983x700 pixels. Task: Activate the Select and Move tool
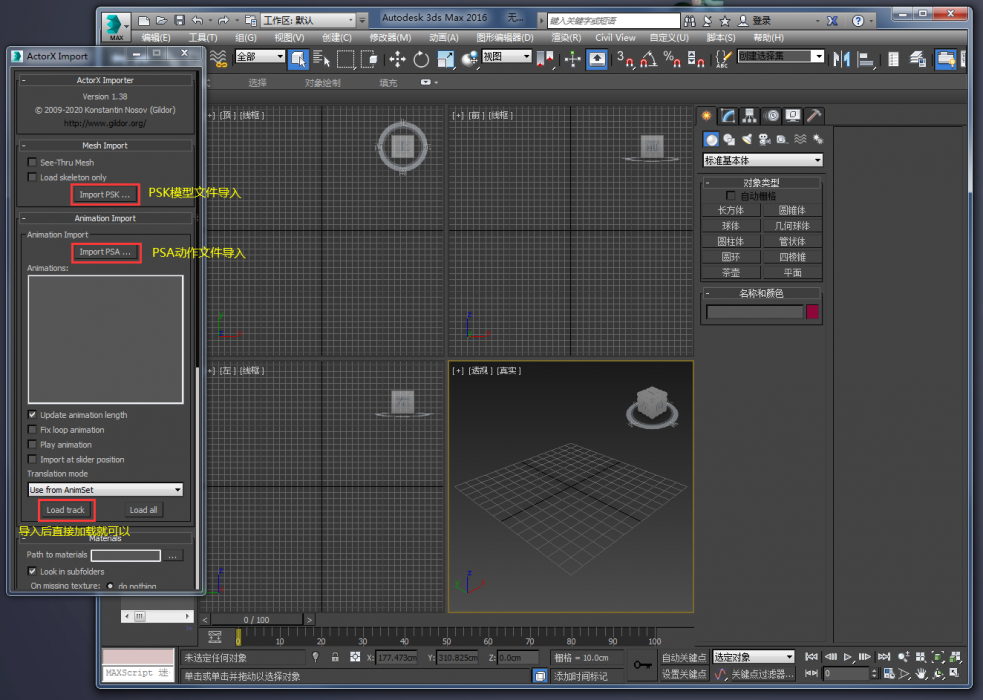coord(397,60)
